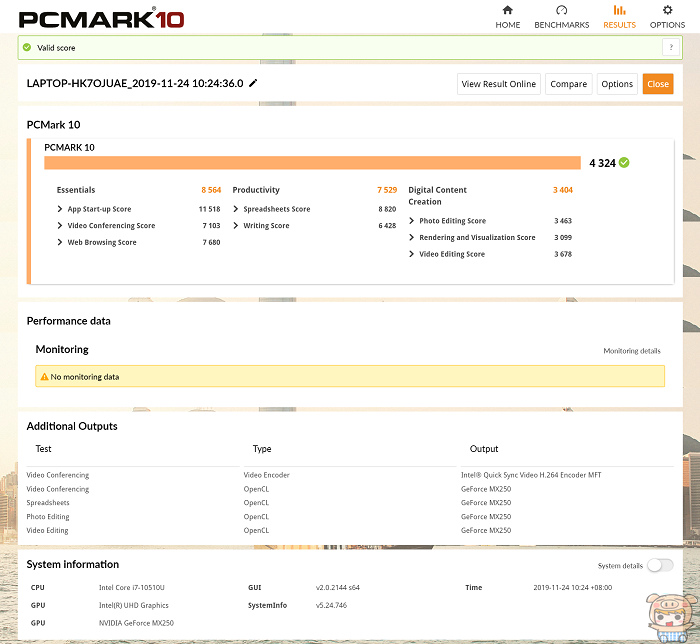Click the Productivity heading
Screen dimensions: 700x644
256,190
